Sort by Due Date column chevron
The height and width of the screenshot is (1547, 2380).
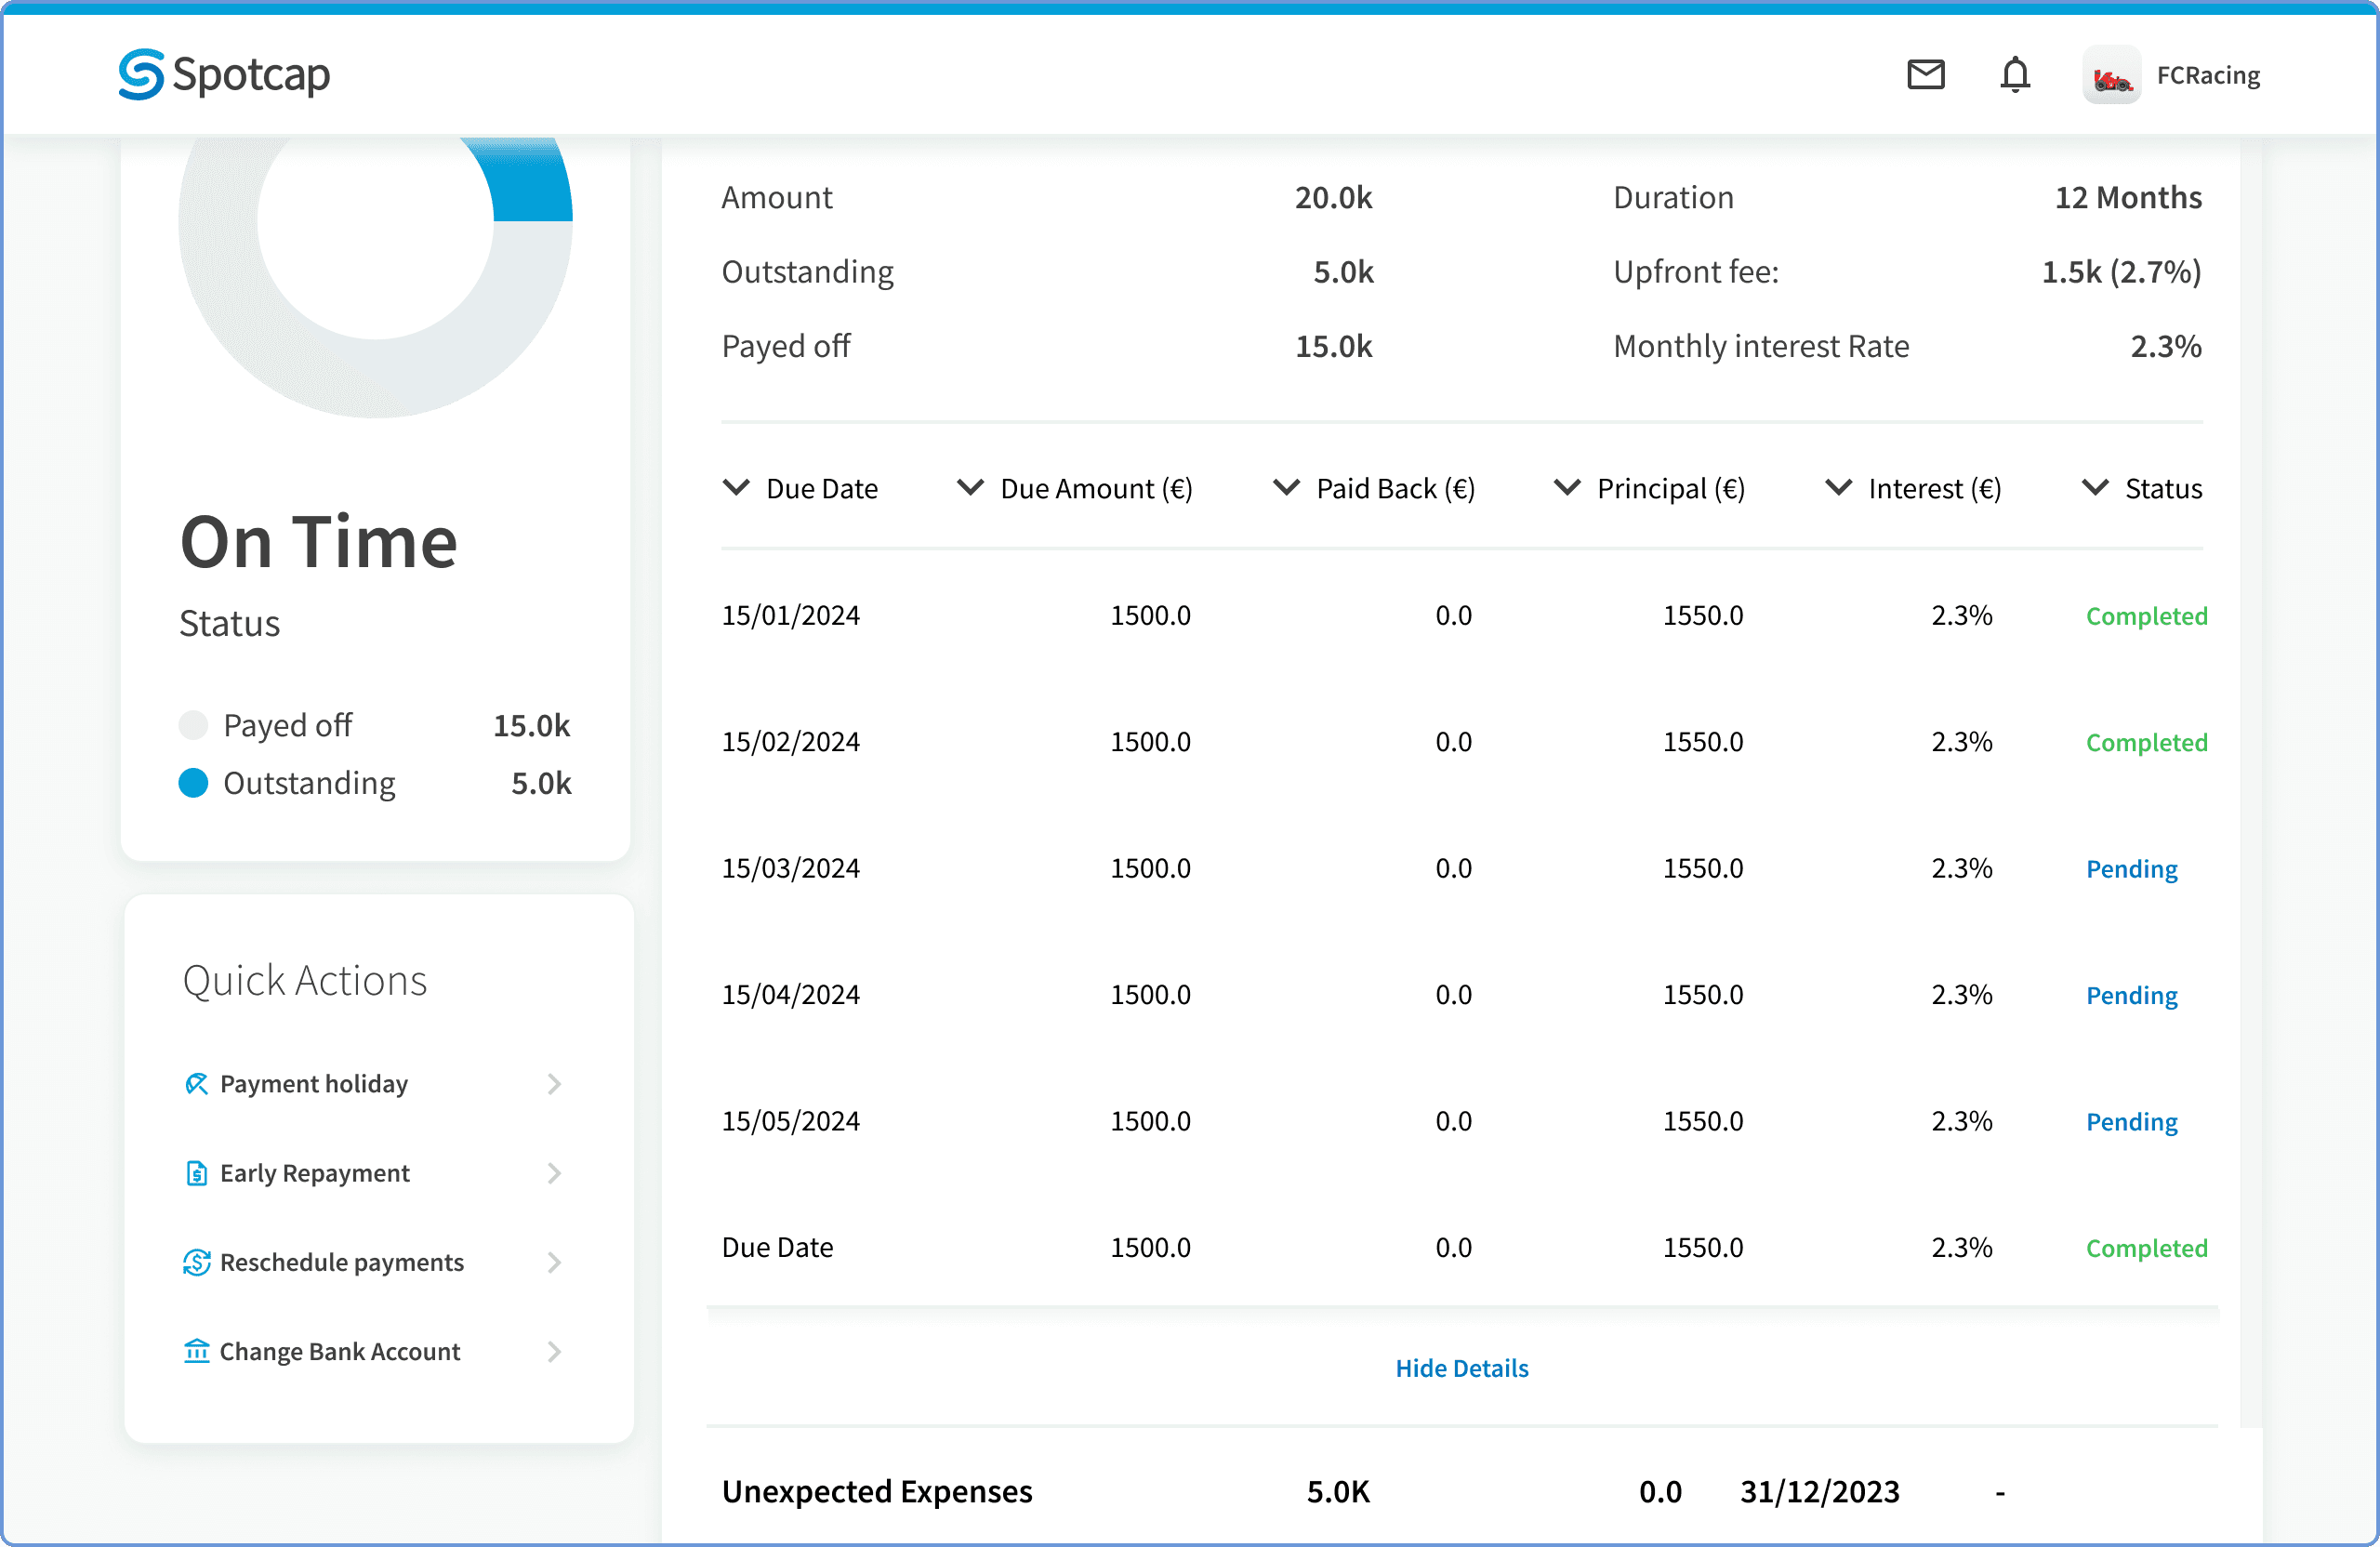coord(736,488)
